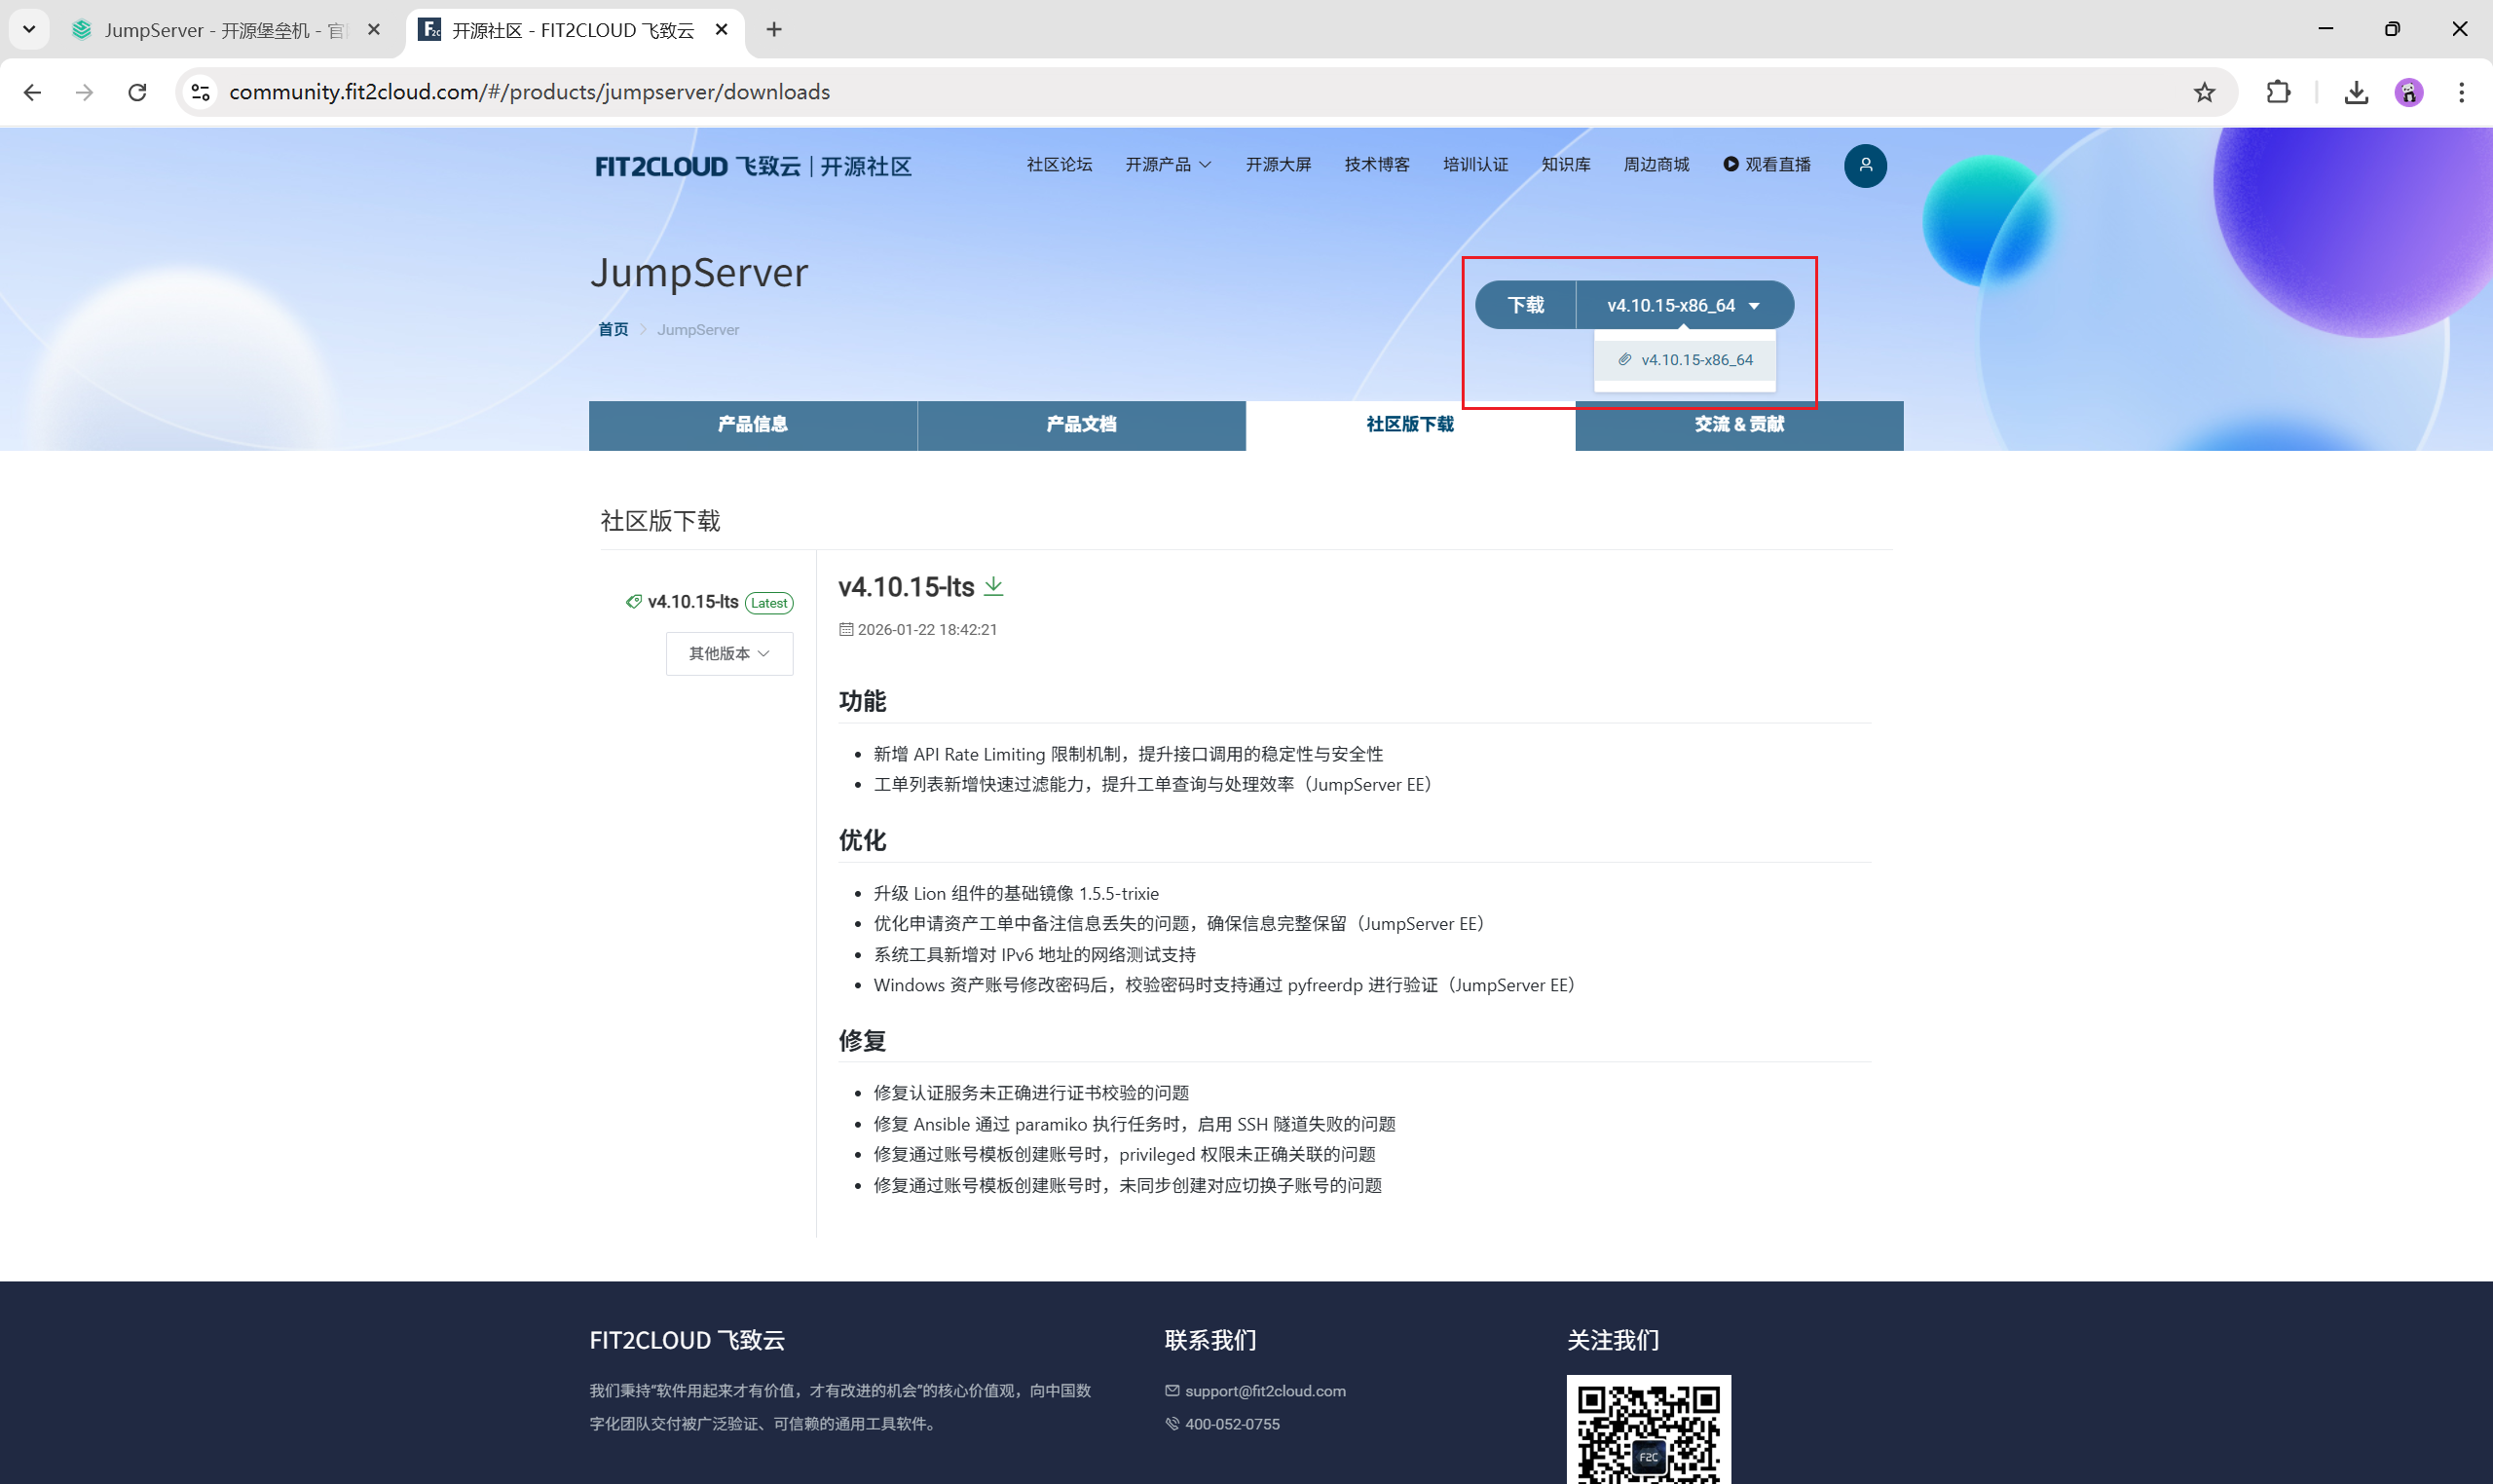
Task: Switch to the 产品文档 tab
Action: pyautogui.click(x=1081, y=424)
